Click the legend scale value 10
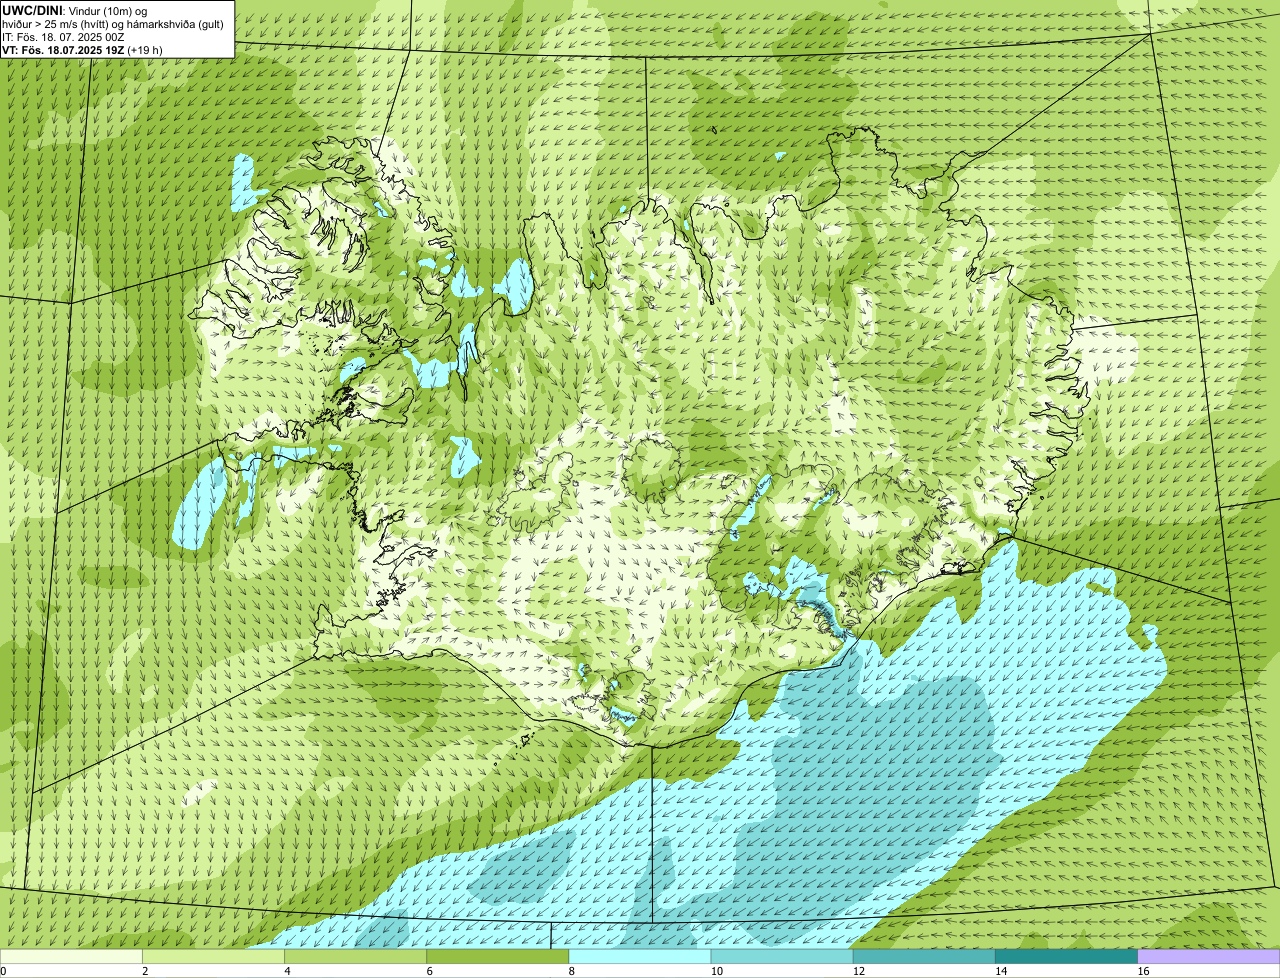1280x978 pixels. [716, 971]
